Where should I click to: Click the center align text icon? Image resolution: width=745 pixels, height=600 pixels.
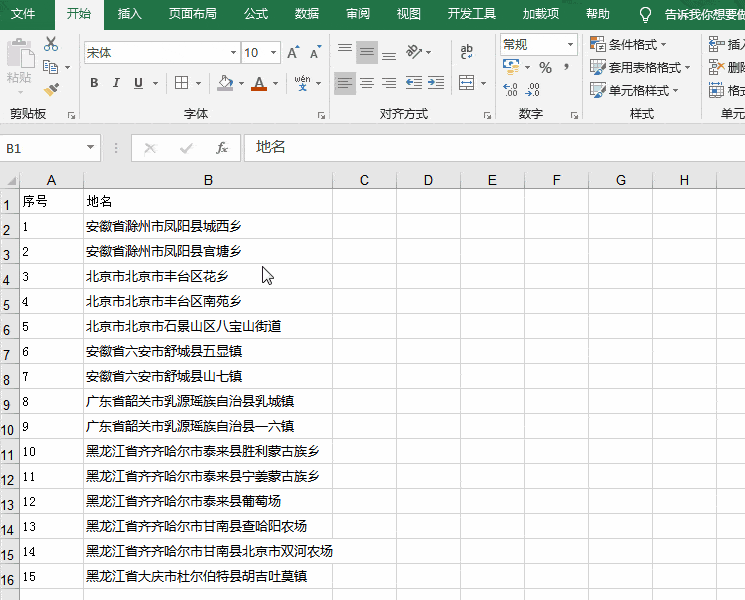(x=367, y=84)
